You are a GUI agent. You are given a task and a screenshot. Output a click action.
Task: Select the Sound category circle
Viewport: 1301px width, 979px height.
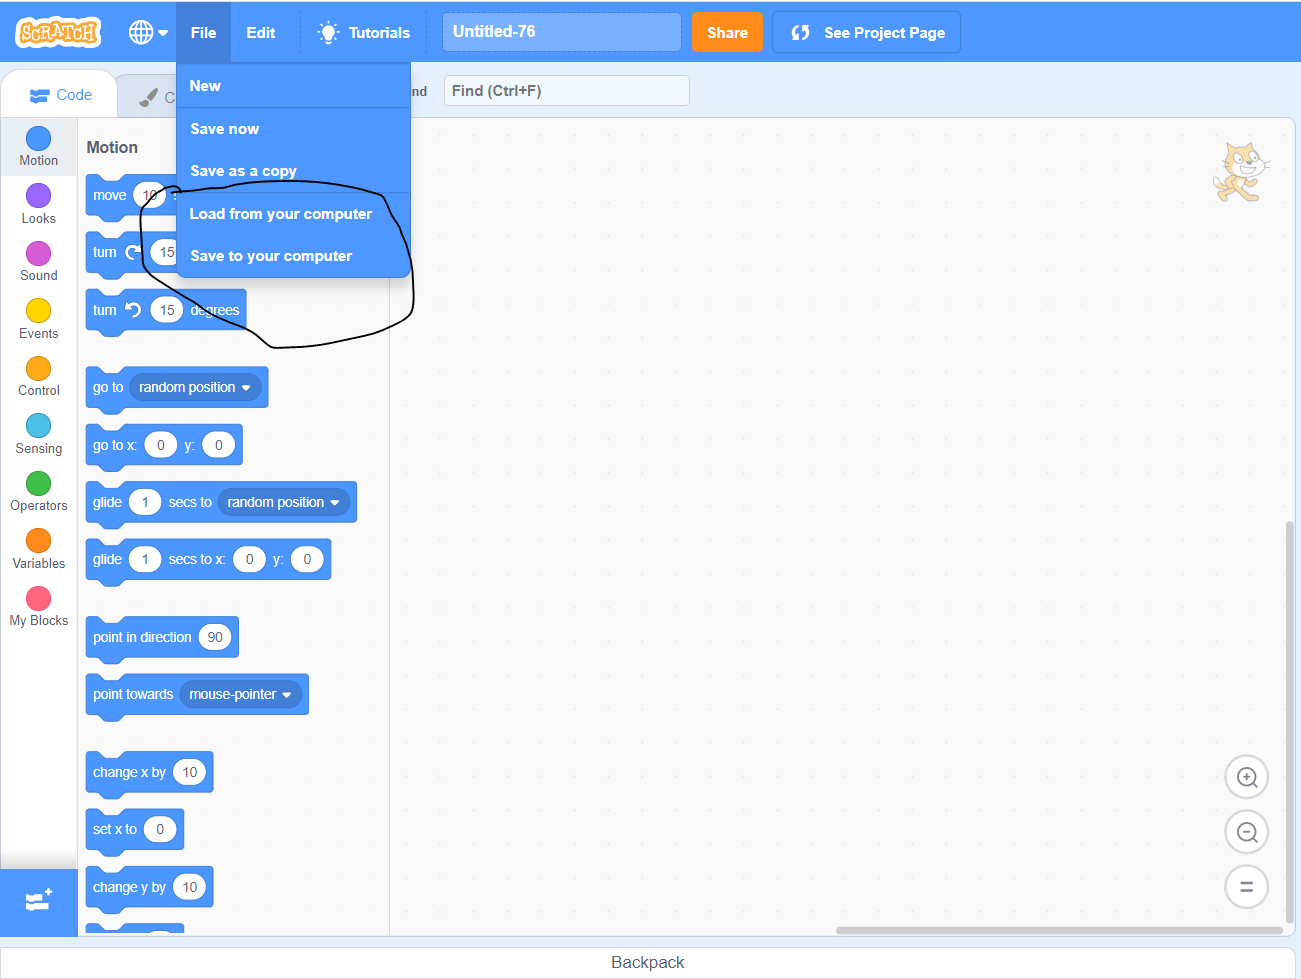(x=38, y=253)
